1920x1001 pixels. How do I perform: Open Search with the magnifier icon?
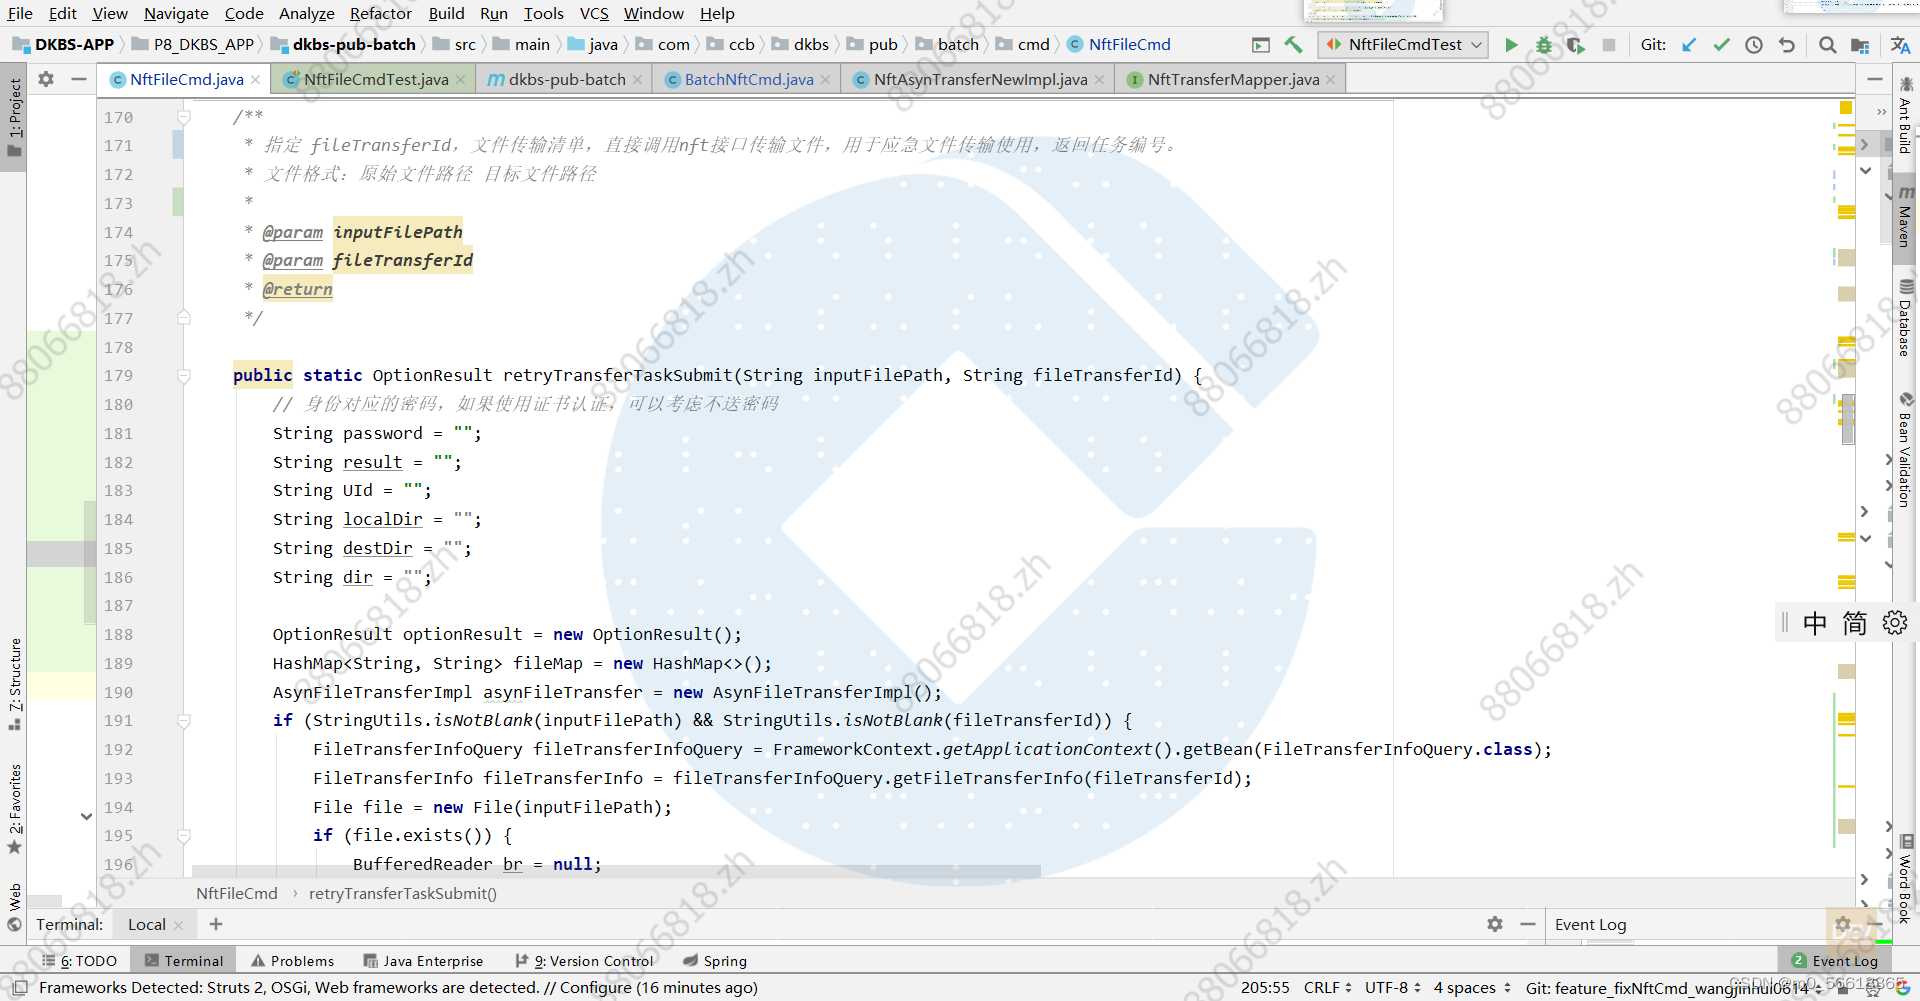pos(1827,45)
